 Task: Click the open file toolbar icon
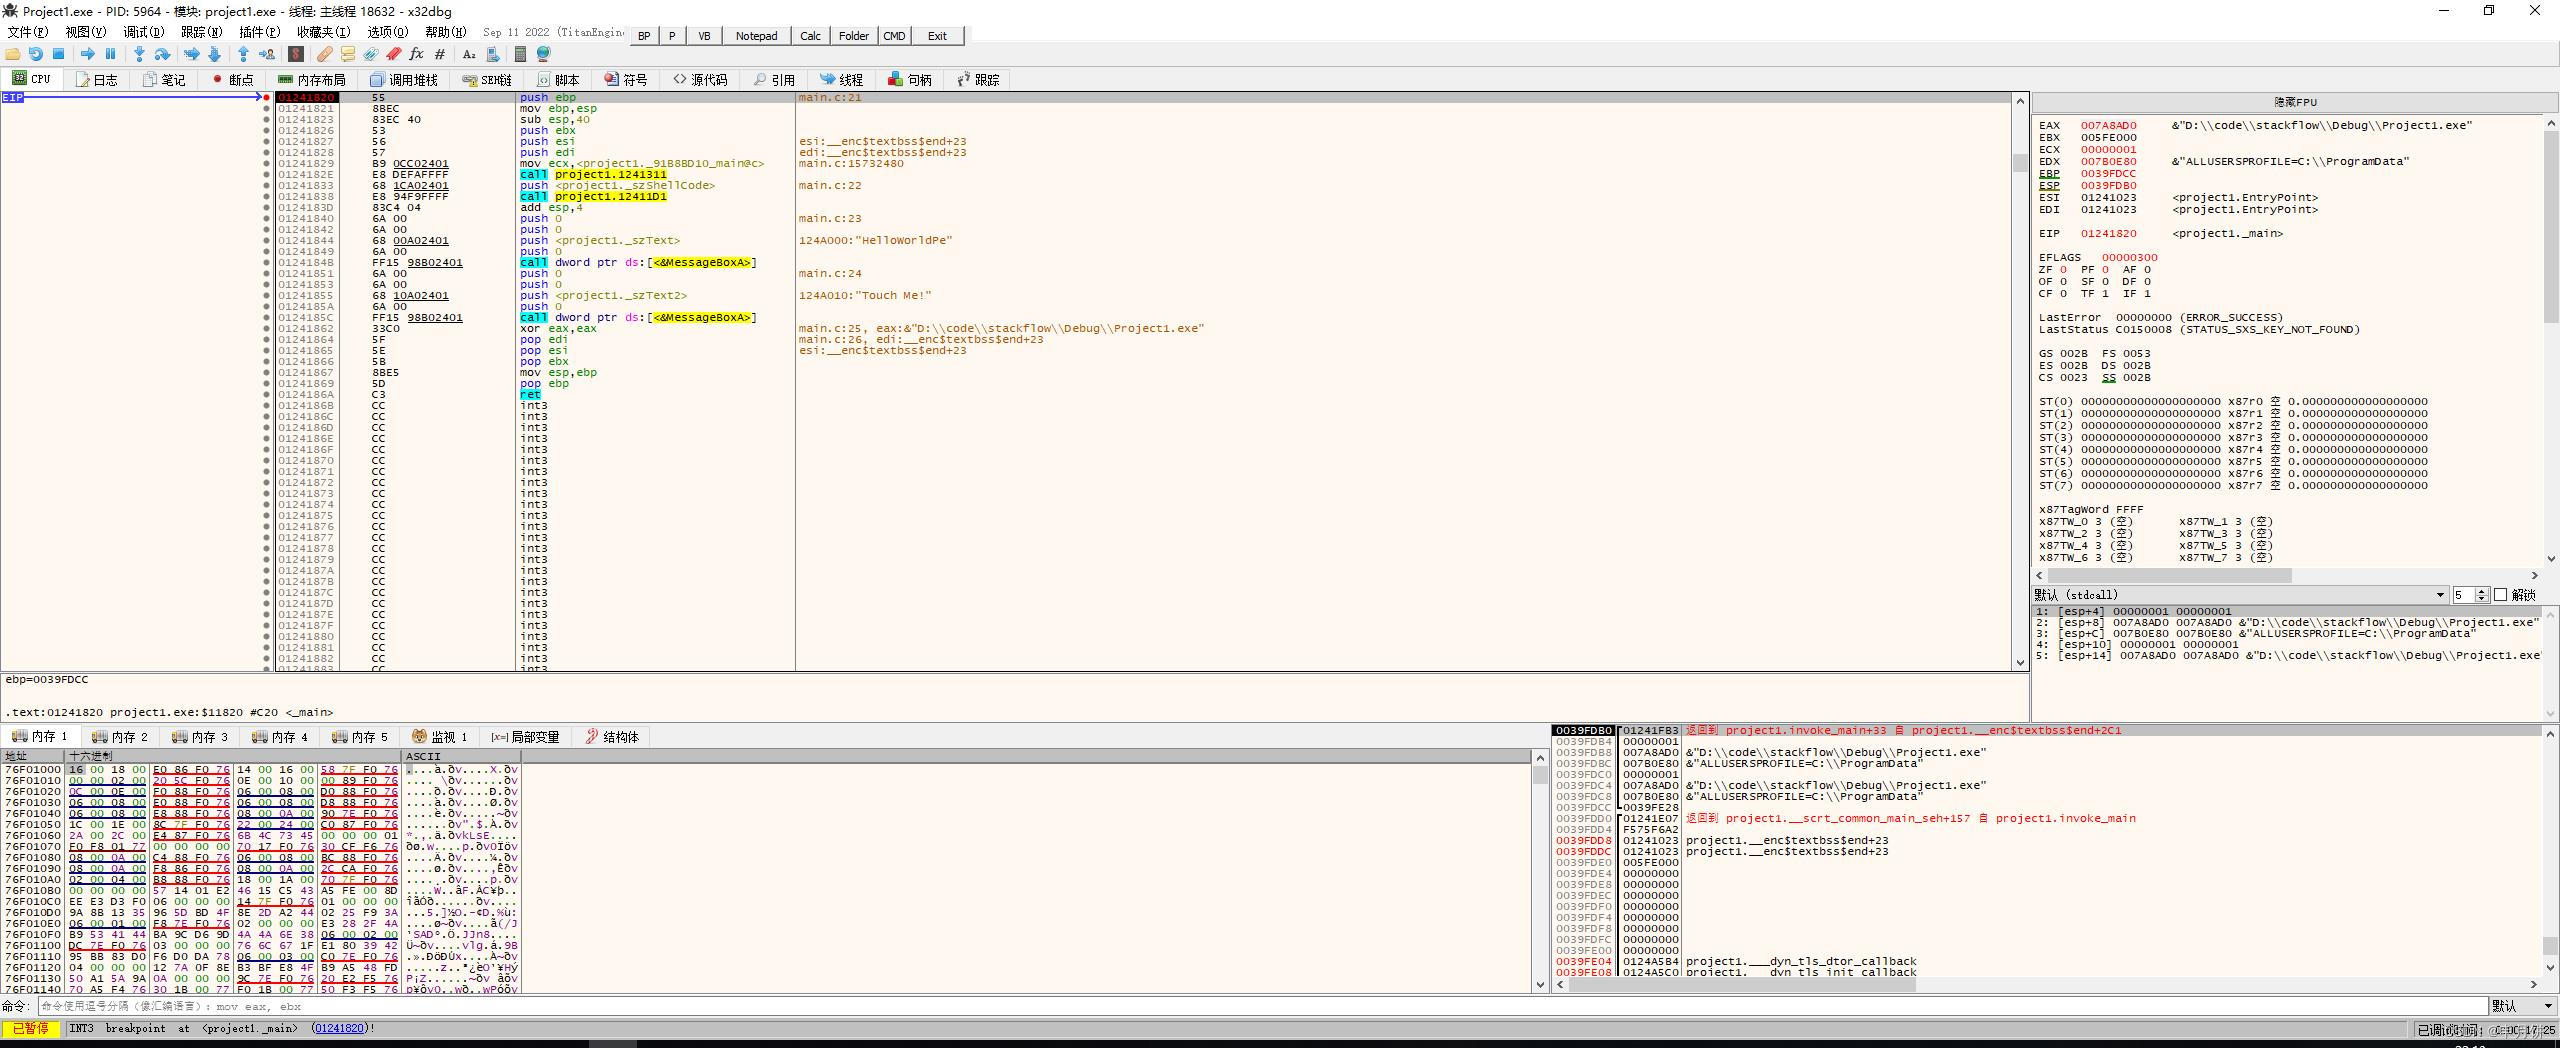click(x=12, y=54)
